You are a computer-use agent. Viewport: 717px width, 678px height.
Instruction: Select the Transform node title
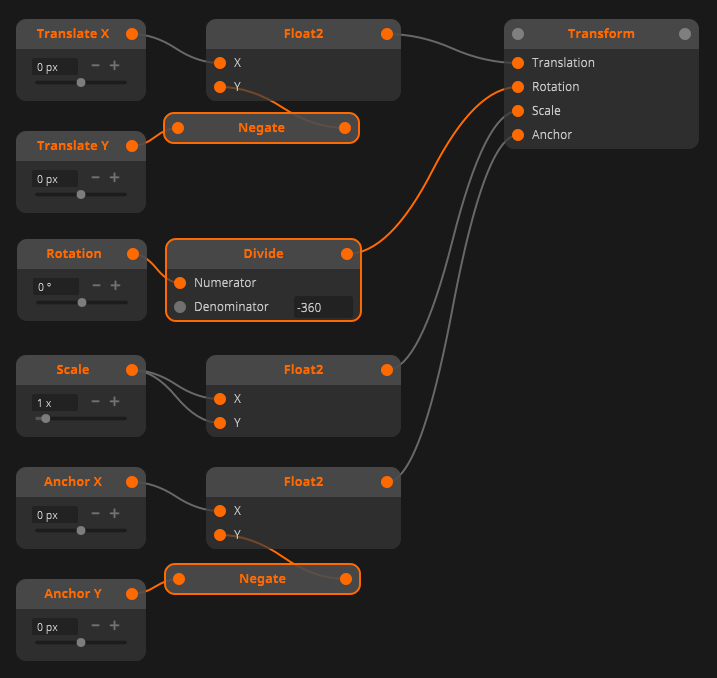click(x=601, y=34)
